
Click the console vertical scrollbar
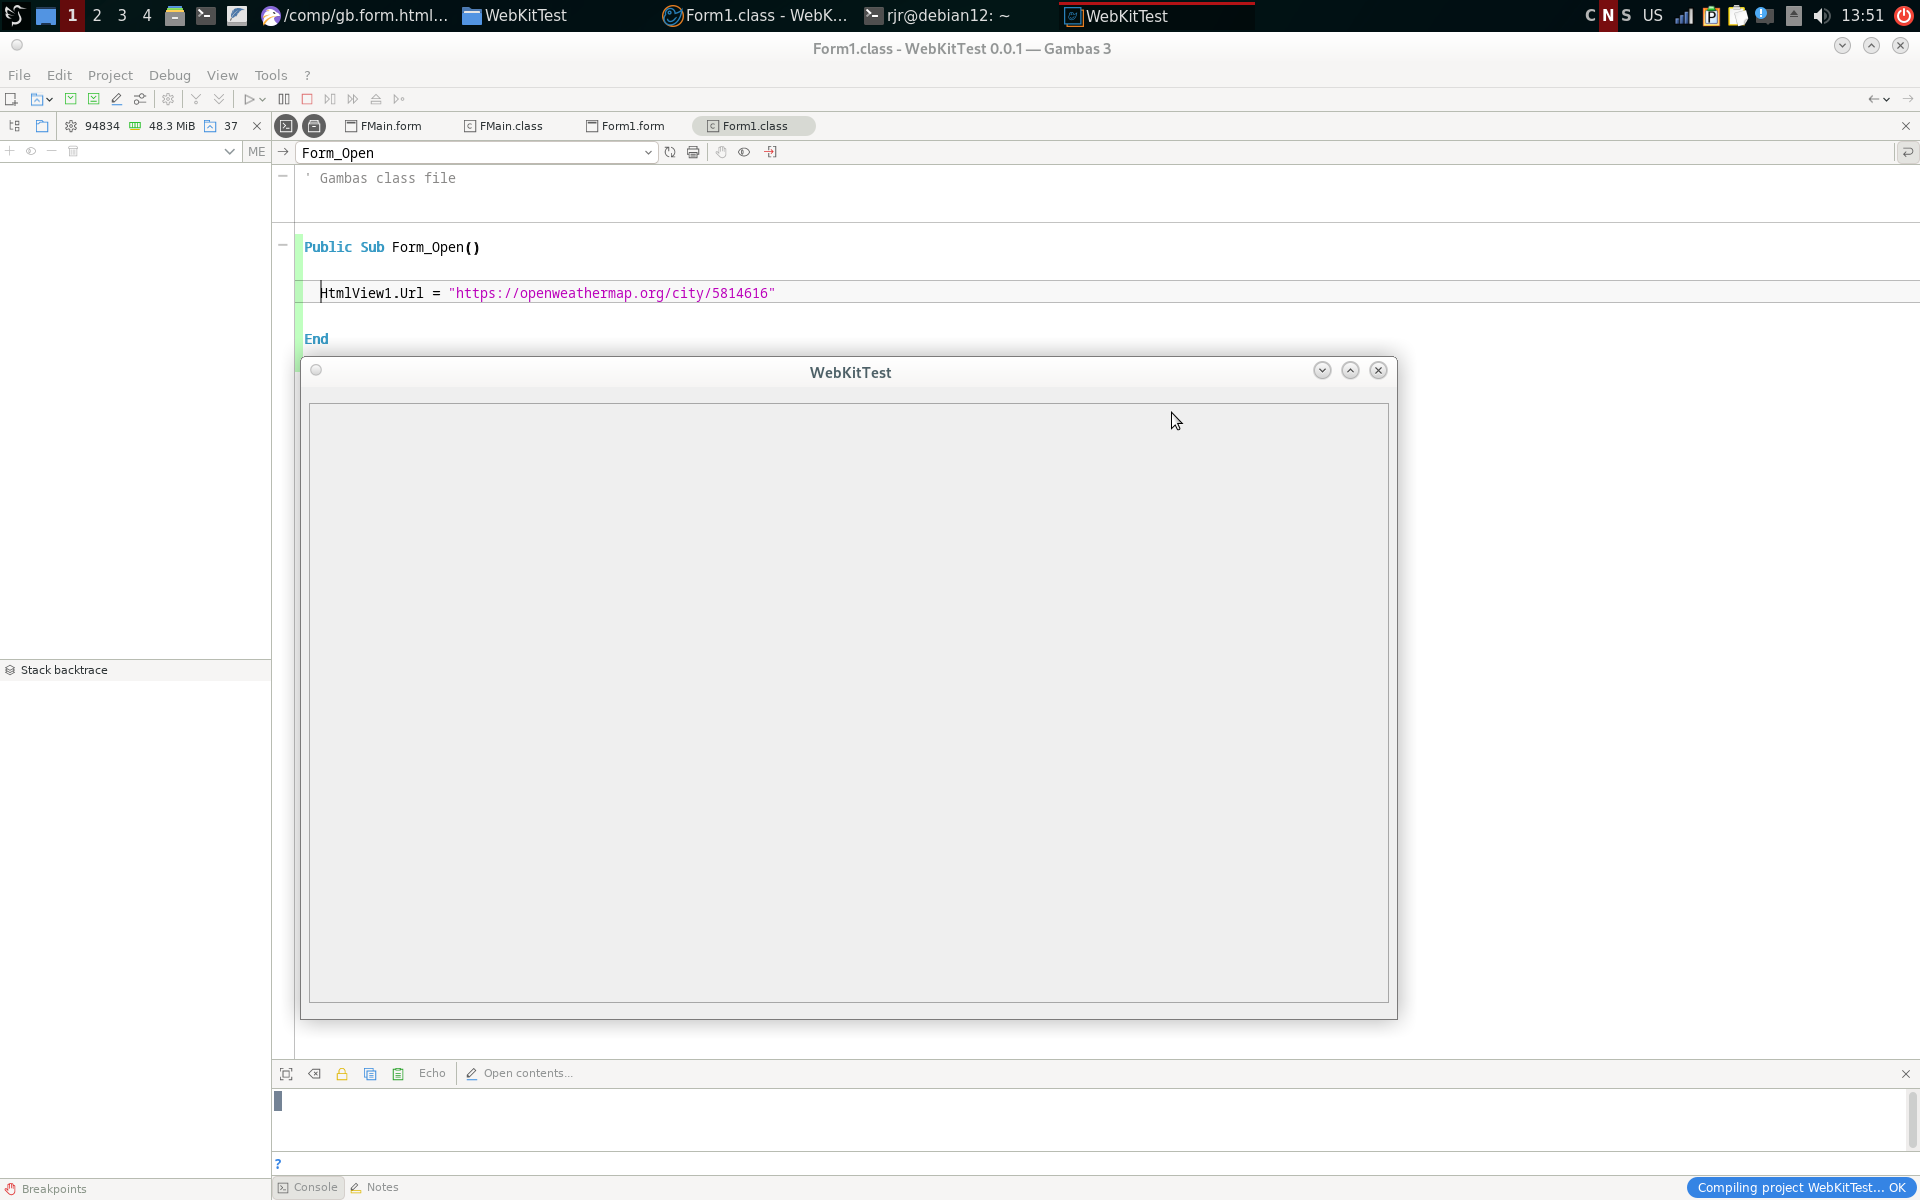[1911, 1118]
